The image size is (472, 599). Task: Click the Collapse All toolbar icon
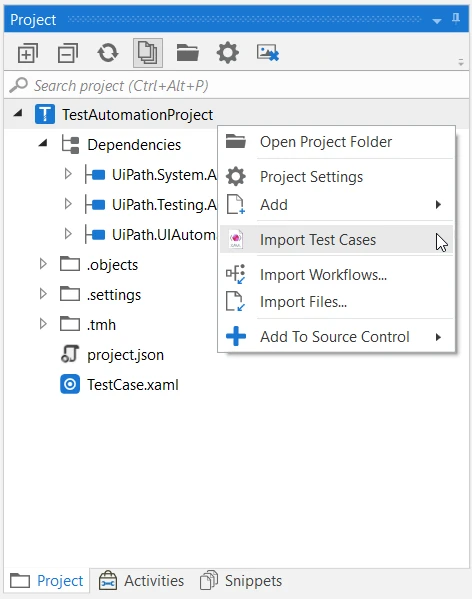tap(68, 53)
